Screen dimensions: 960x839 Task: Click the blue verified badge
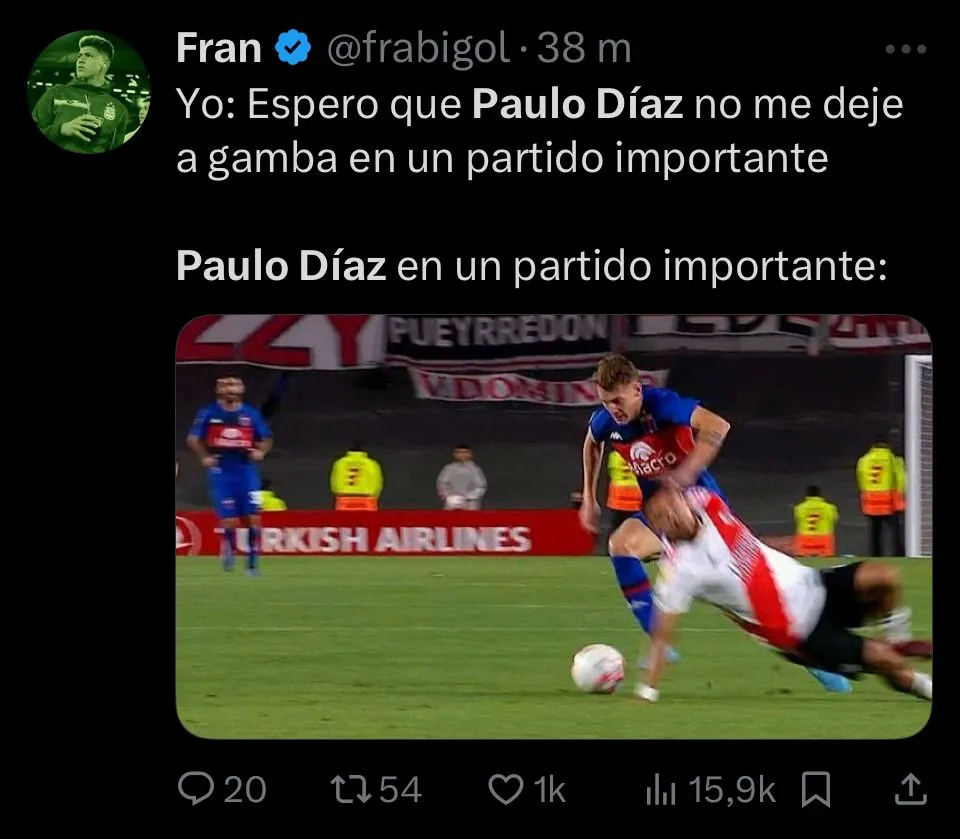point(294,48)
